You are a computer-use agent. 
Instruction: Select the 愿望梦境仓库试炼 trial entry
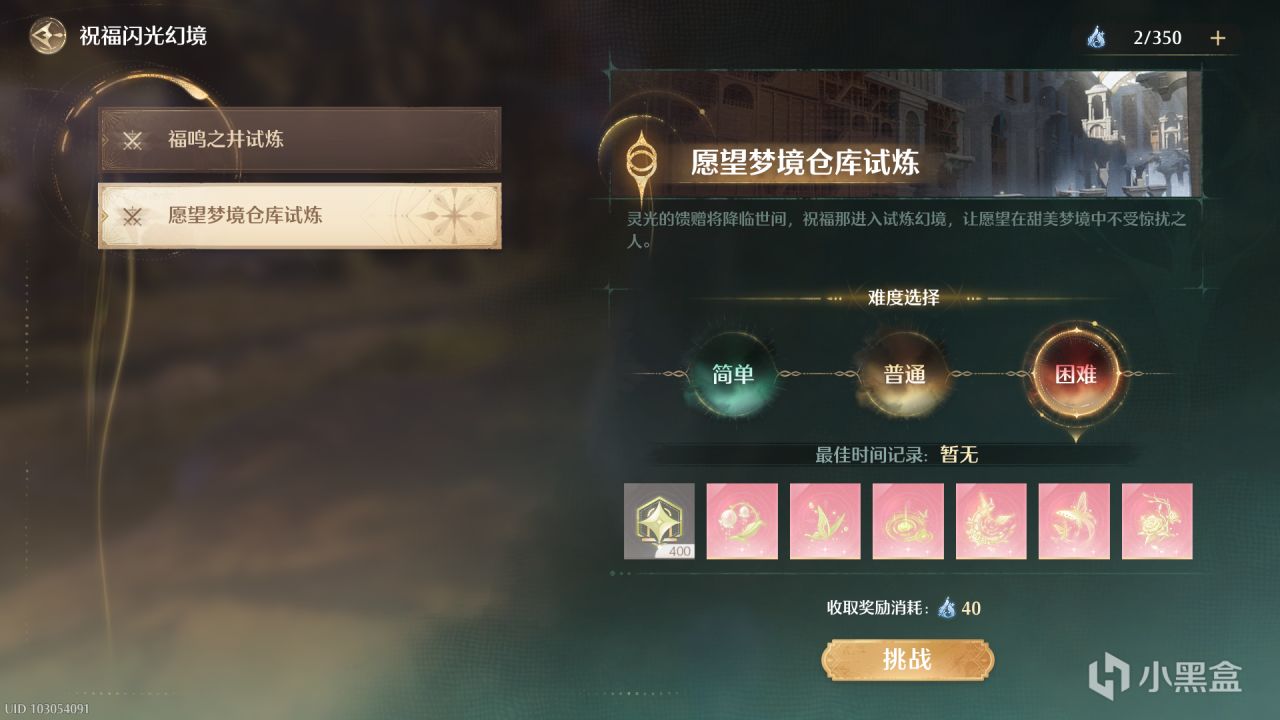(300, 216)
